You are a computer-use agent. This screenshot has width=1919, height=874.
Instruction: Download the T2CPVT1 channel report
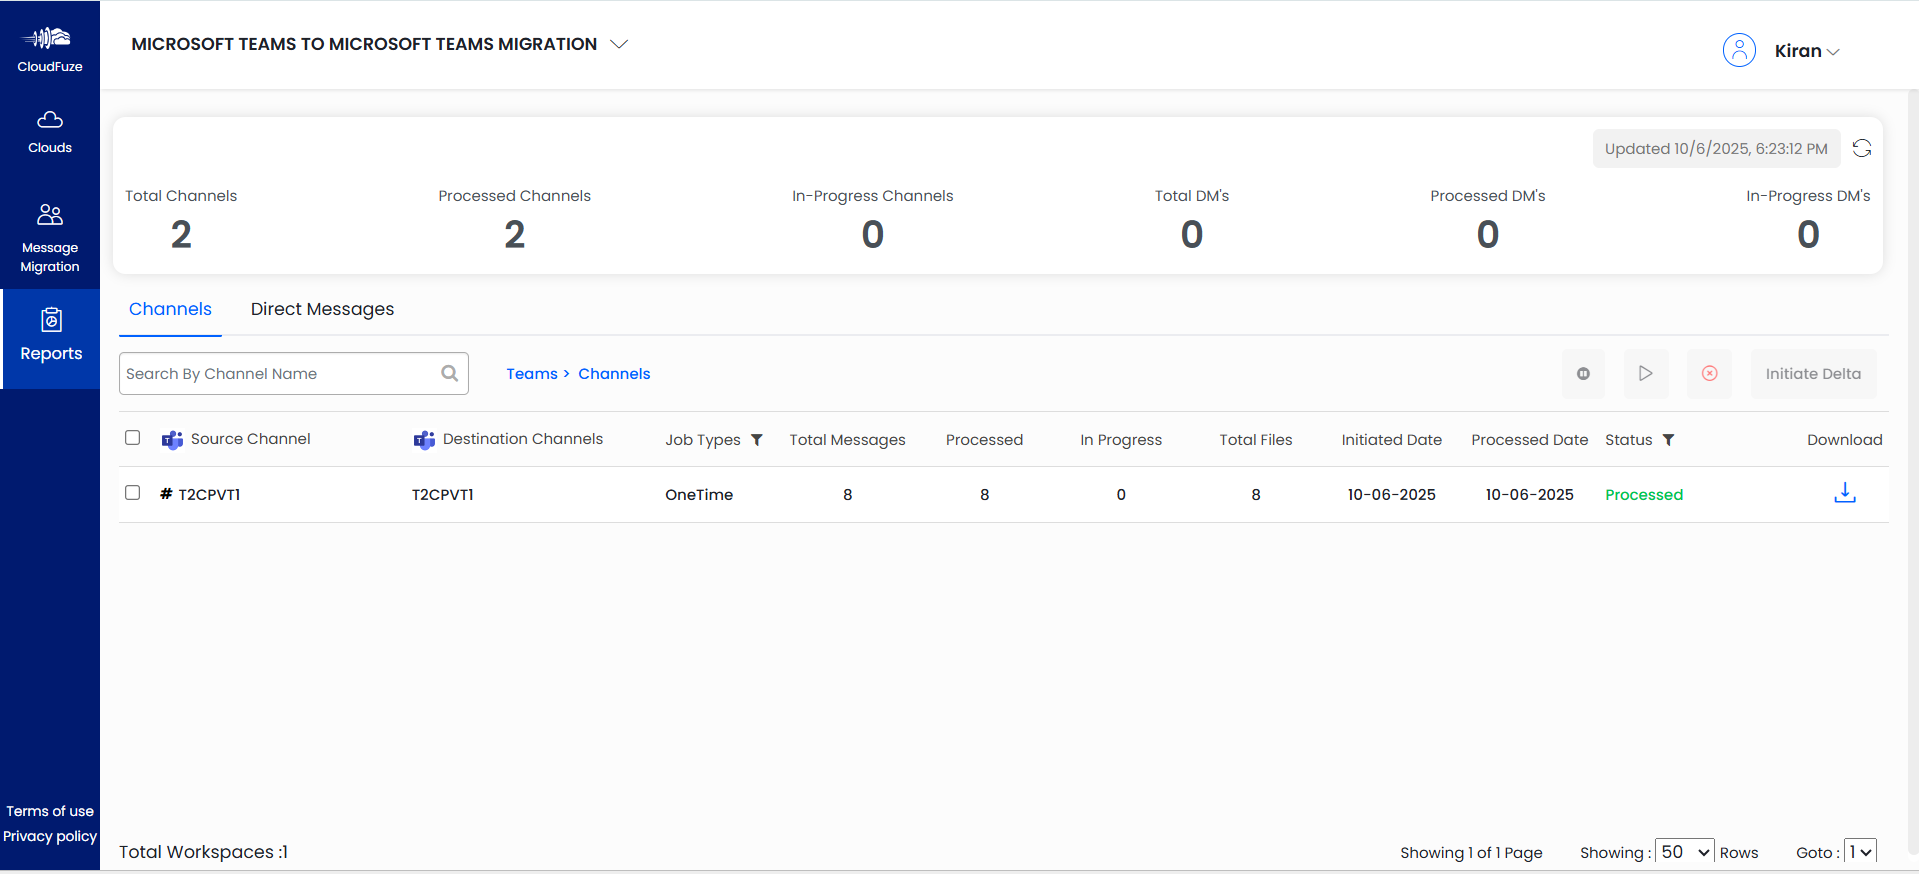tap(1844, 493)
